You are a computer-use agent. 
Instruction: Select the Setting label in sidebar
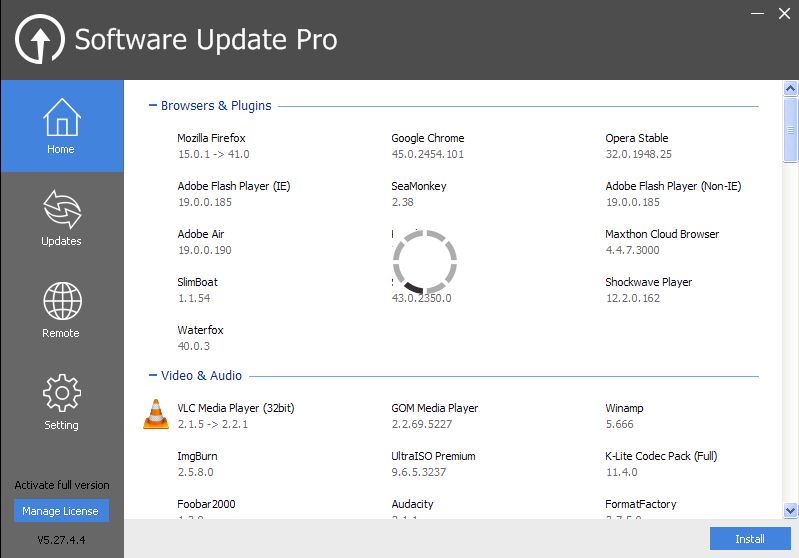[x=61, y=425]
